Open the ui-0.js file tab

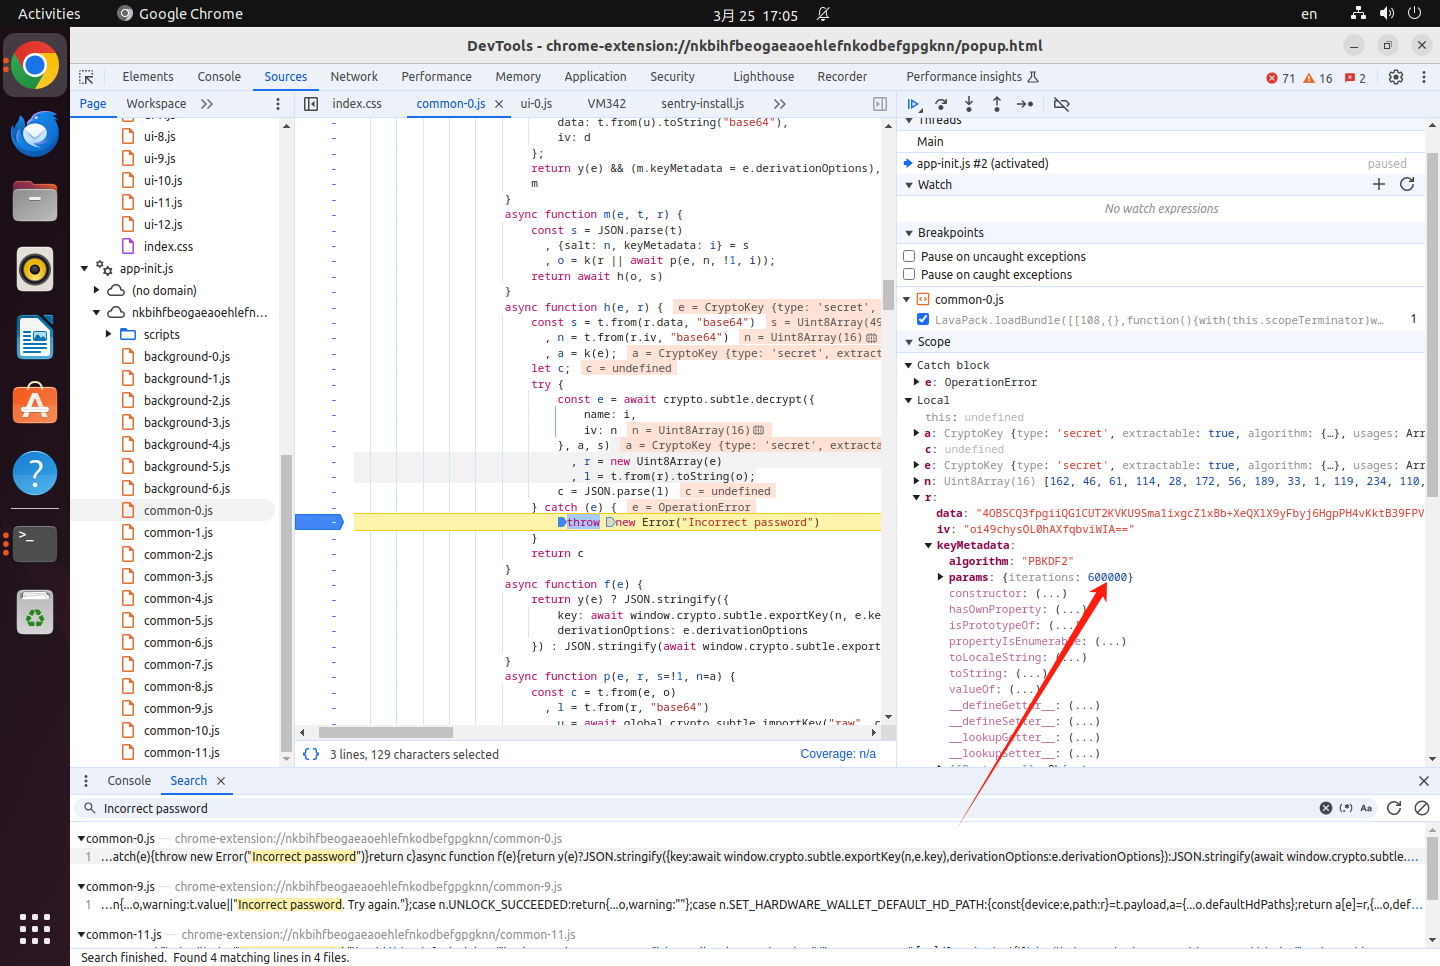click(536, 104)
